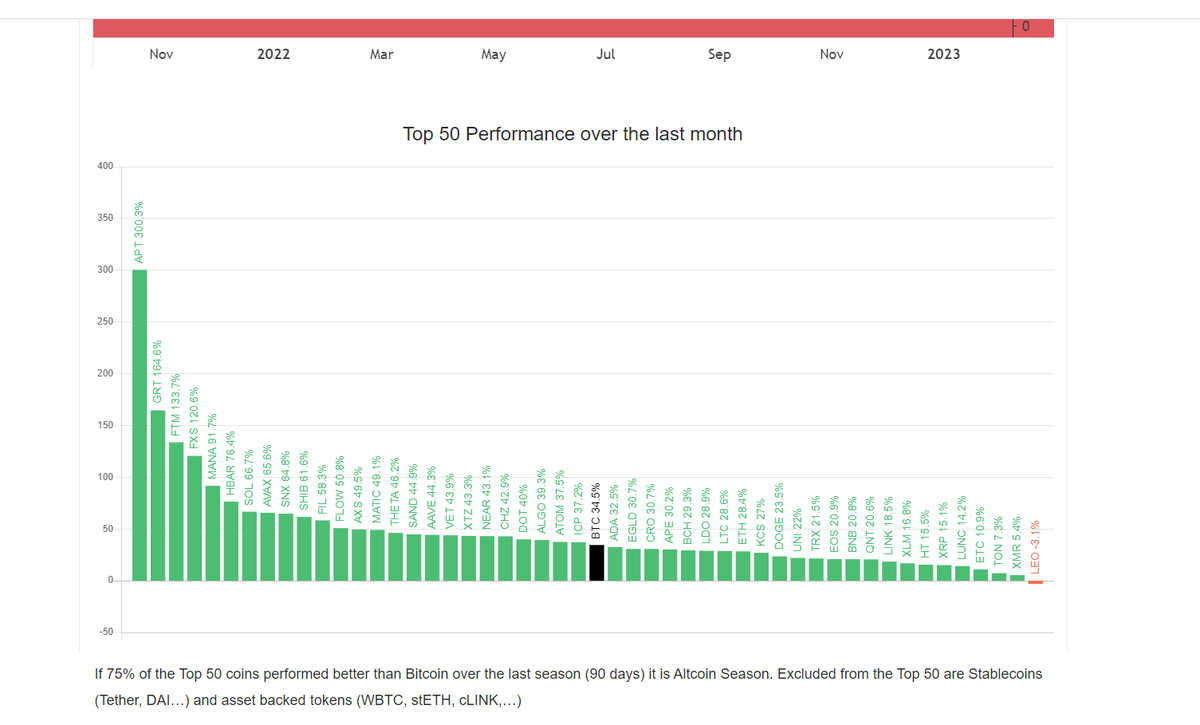Click the ALGO 39.3% label
Screen dimensions: 1200x725
tap(541, 502)
